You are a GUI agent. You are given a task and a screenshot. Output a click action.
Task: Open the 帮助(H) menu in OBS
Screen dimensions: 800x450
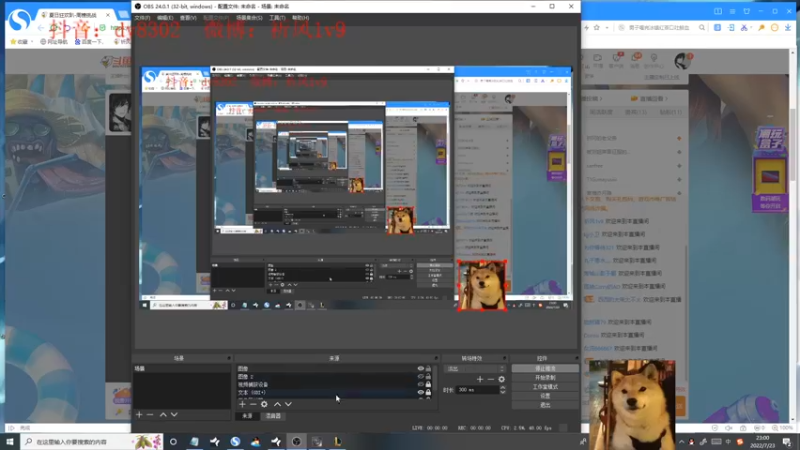click(x=301, y=18)
